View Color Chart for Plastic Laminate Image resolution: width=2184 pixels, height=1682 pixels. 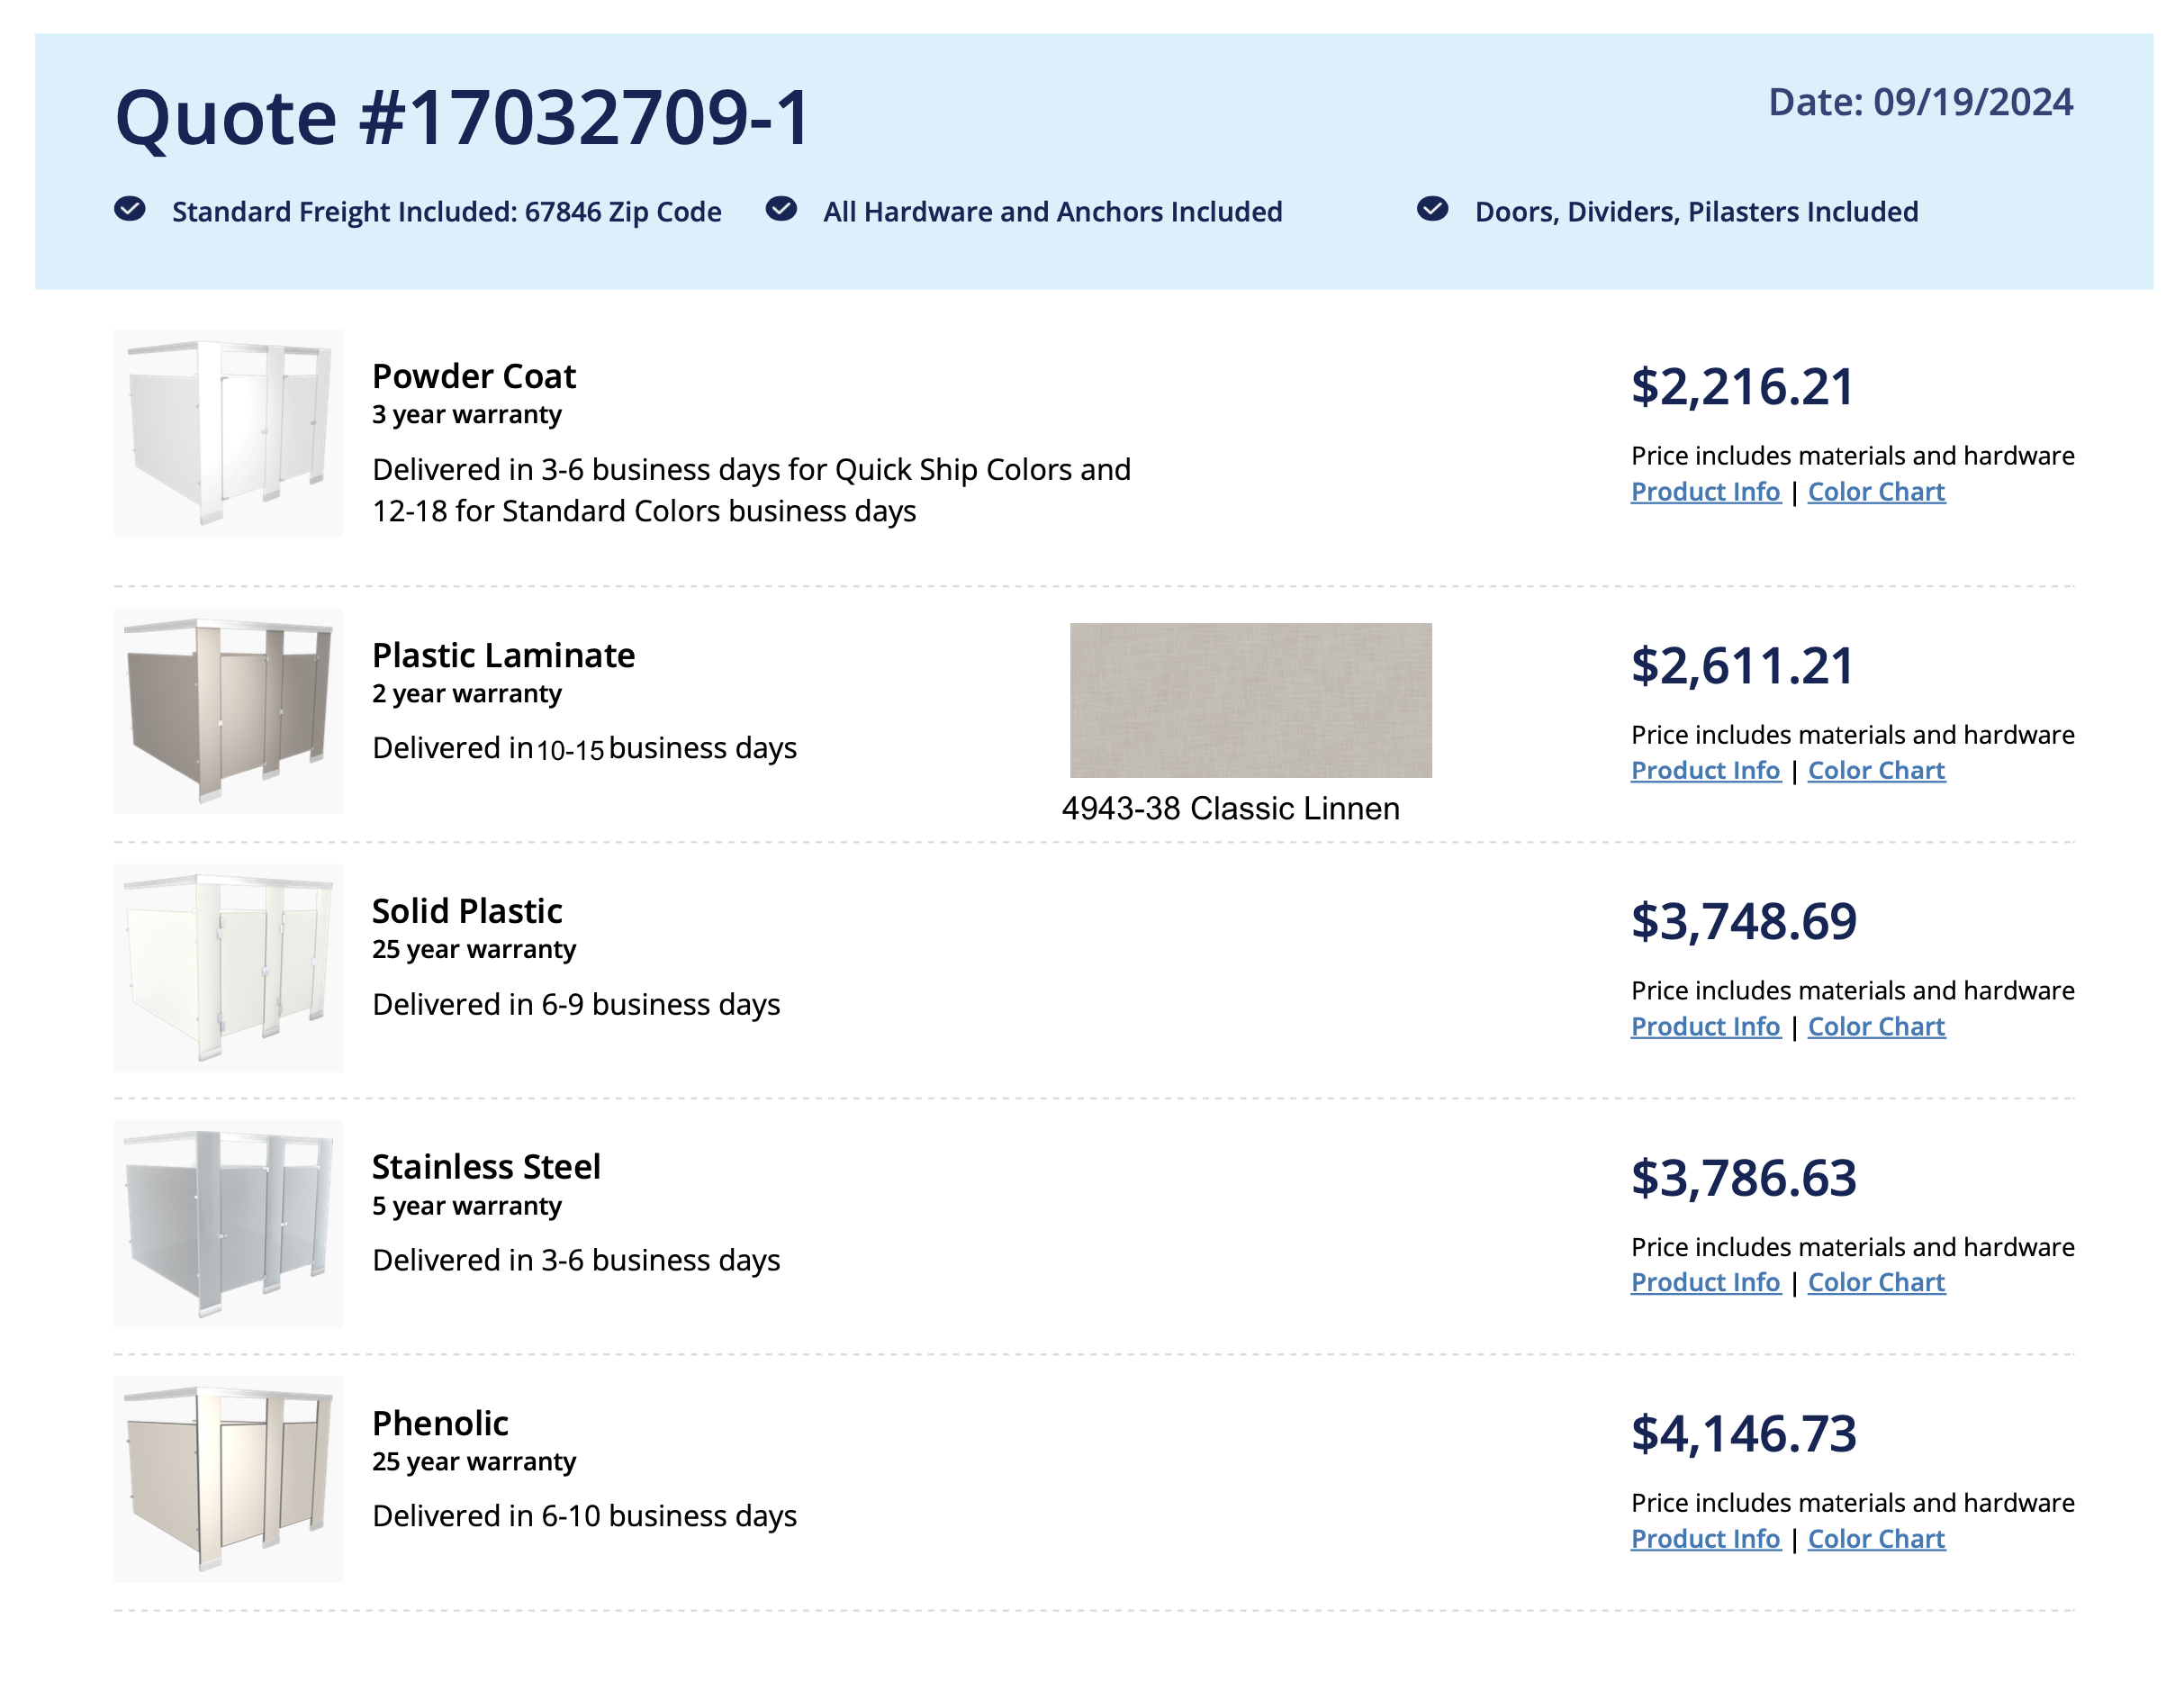coord(1876,771)
